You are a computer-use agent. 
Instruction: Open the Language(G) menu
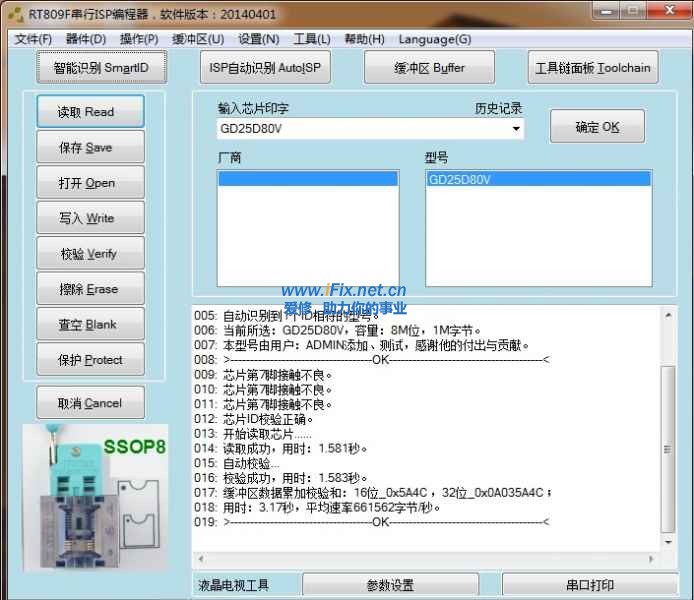[435, 39]
